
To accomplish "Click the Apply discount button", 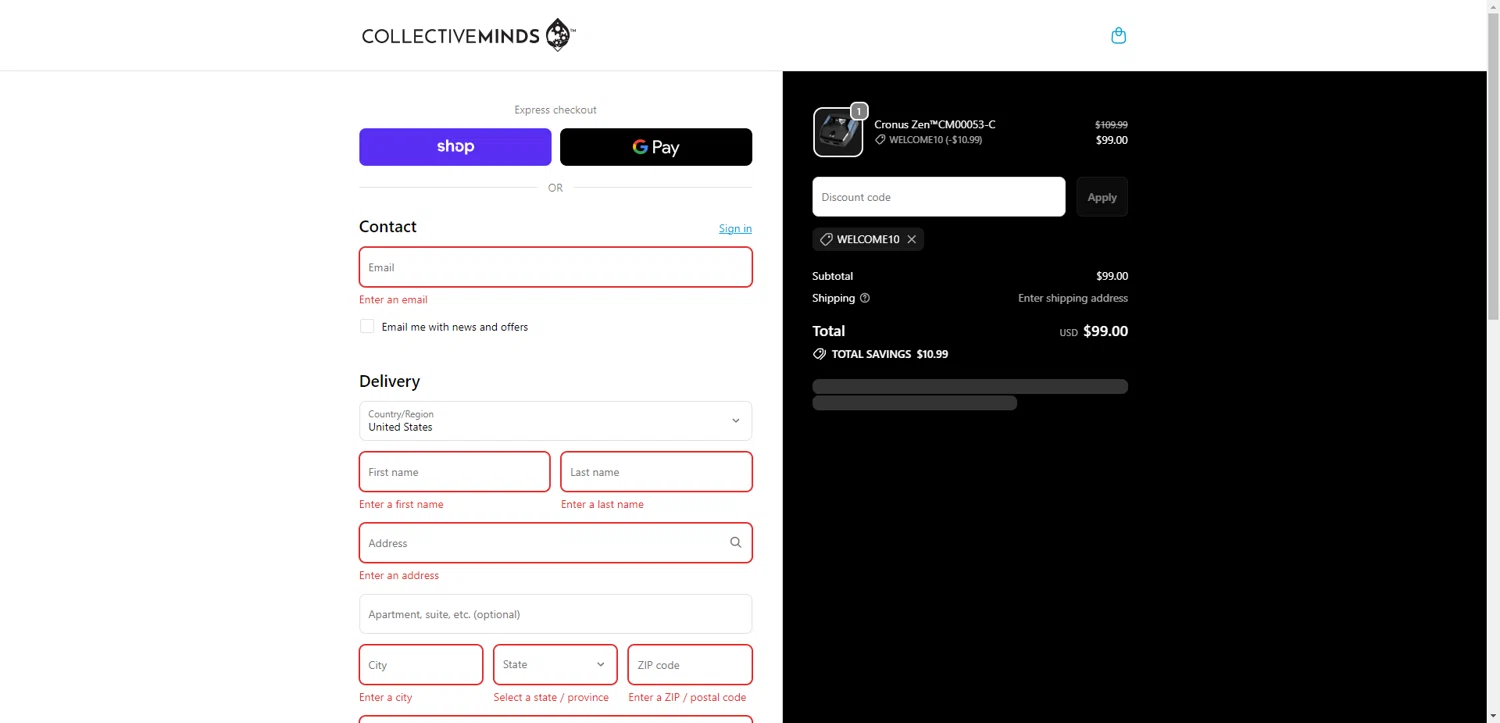I will pyautogui.click(x=1102, y=197).
